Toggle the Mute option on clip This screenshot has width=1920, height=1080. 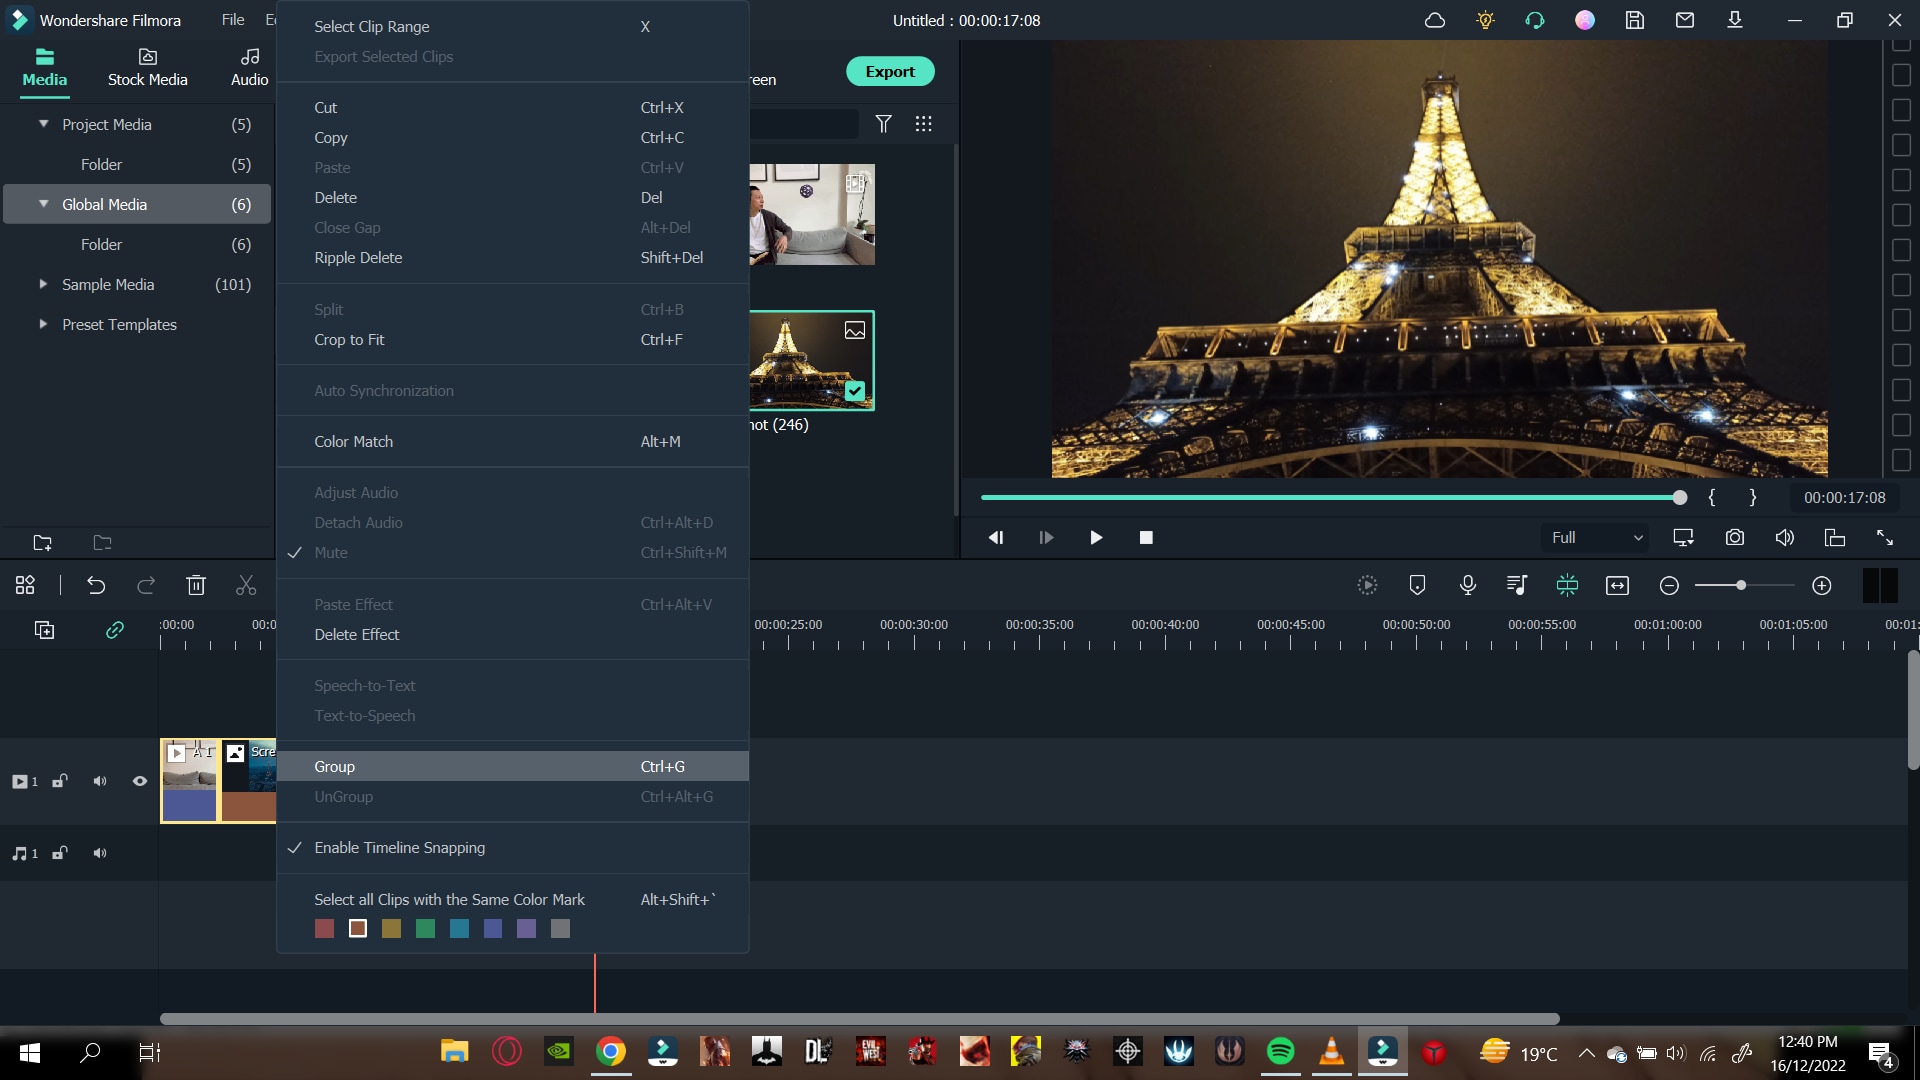tap(331, 551)
